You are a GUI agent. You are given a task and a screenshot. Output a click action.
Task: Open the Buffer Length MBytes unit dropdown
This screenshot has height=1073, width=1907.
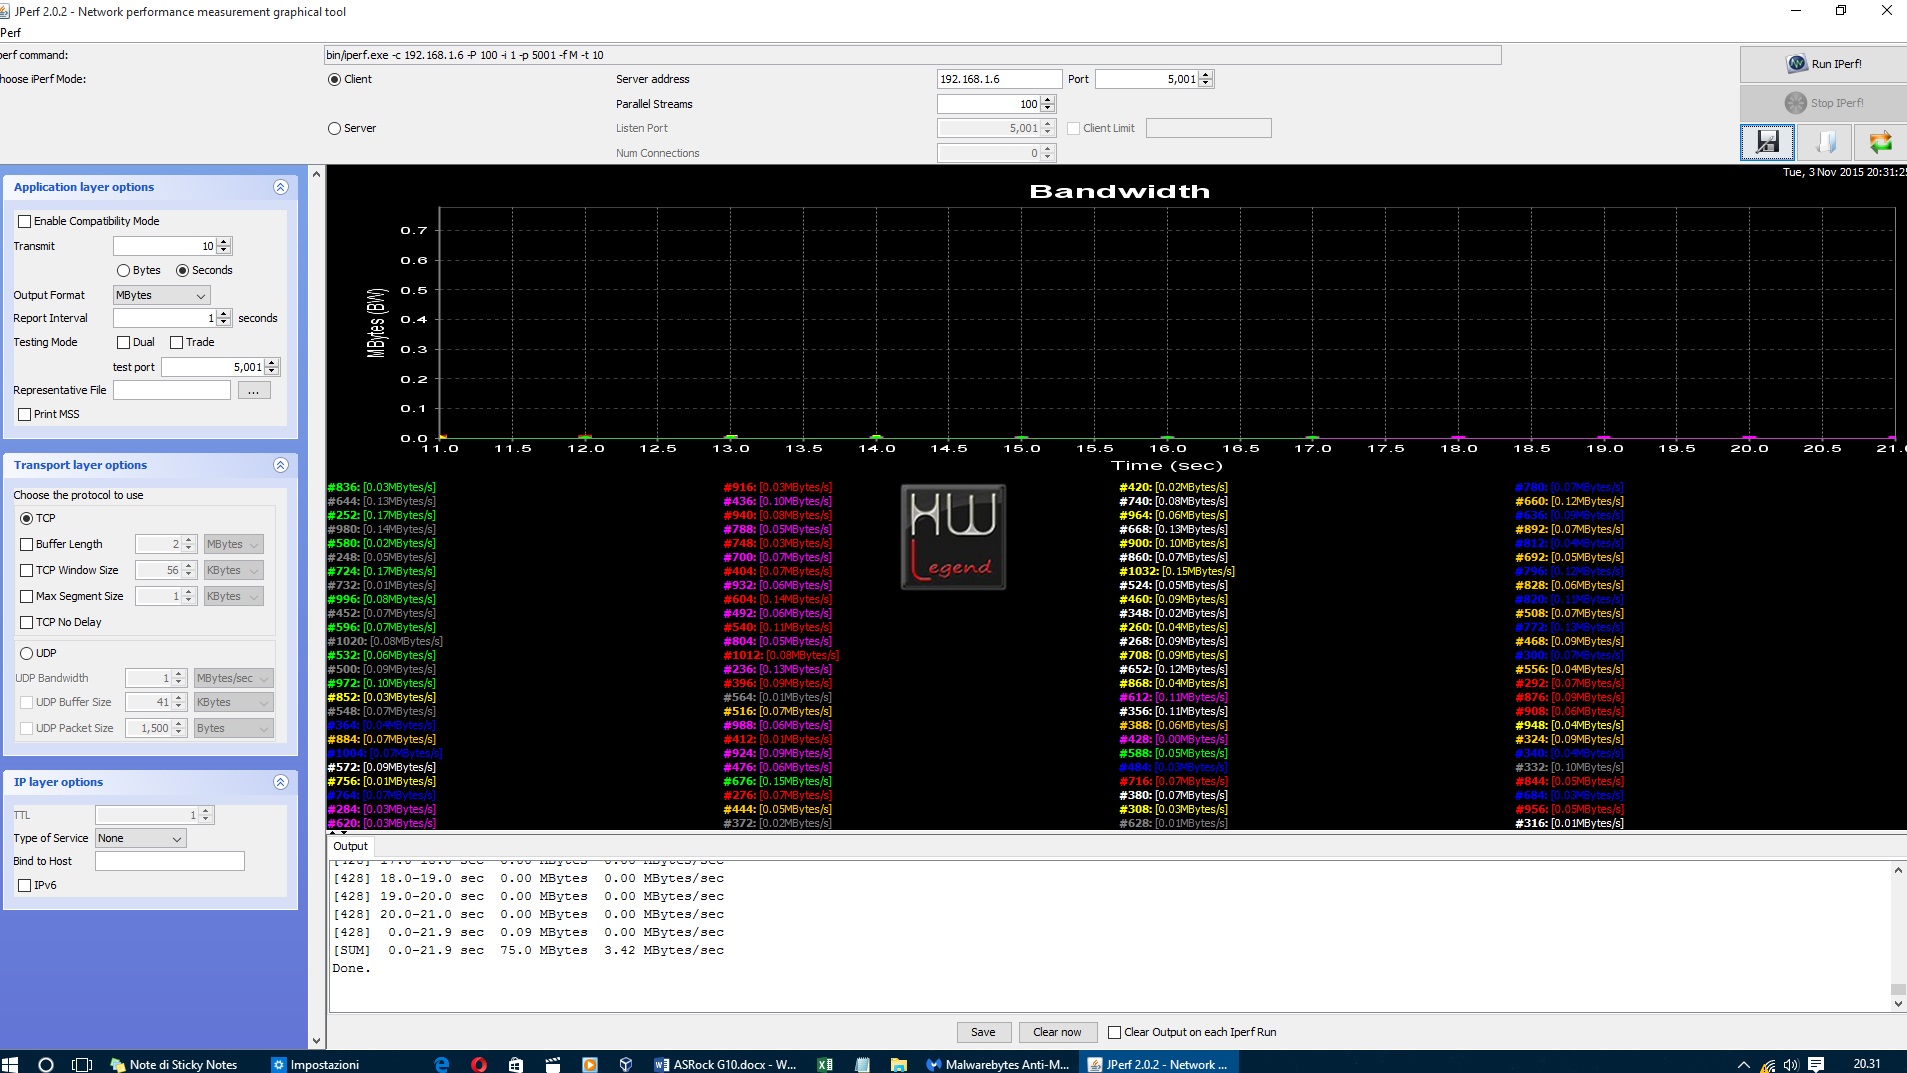pos(233,544)
